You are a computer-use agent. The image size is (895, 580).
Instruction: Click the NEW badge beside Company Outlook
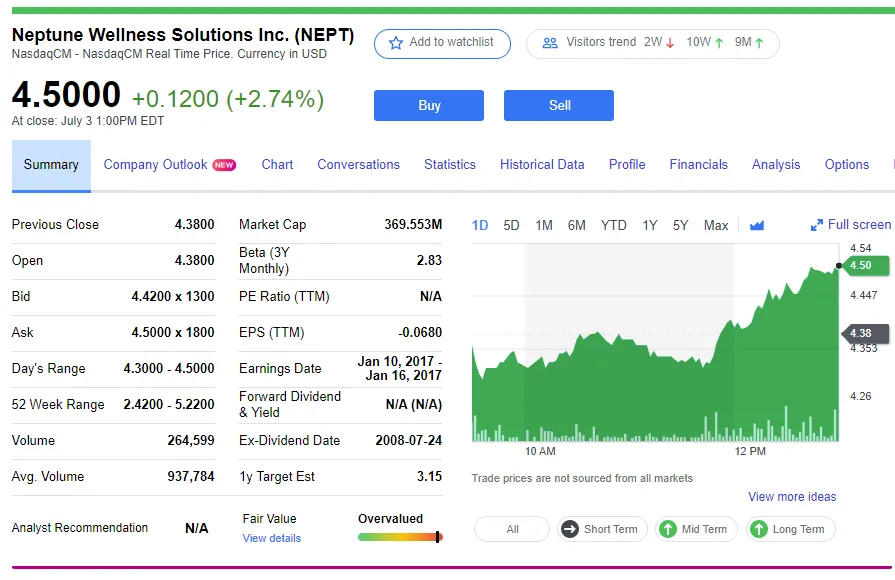pos(224,165)
